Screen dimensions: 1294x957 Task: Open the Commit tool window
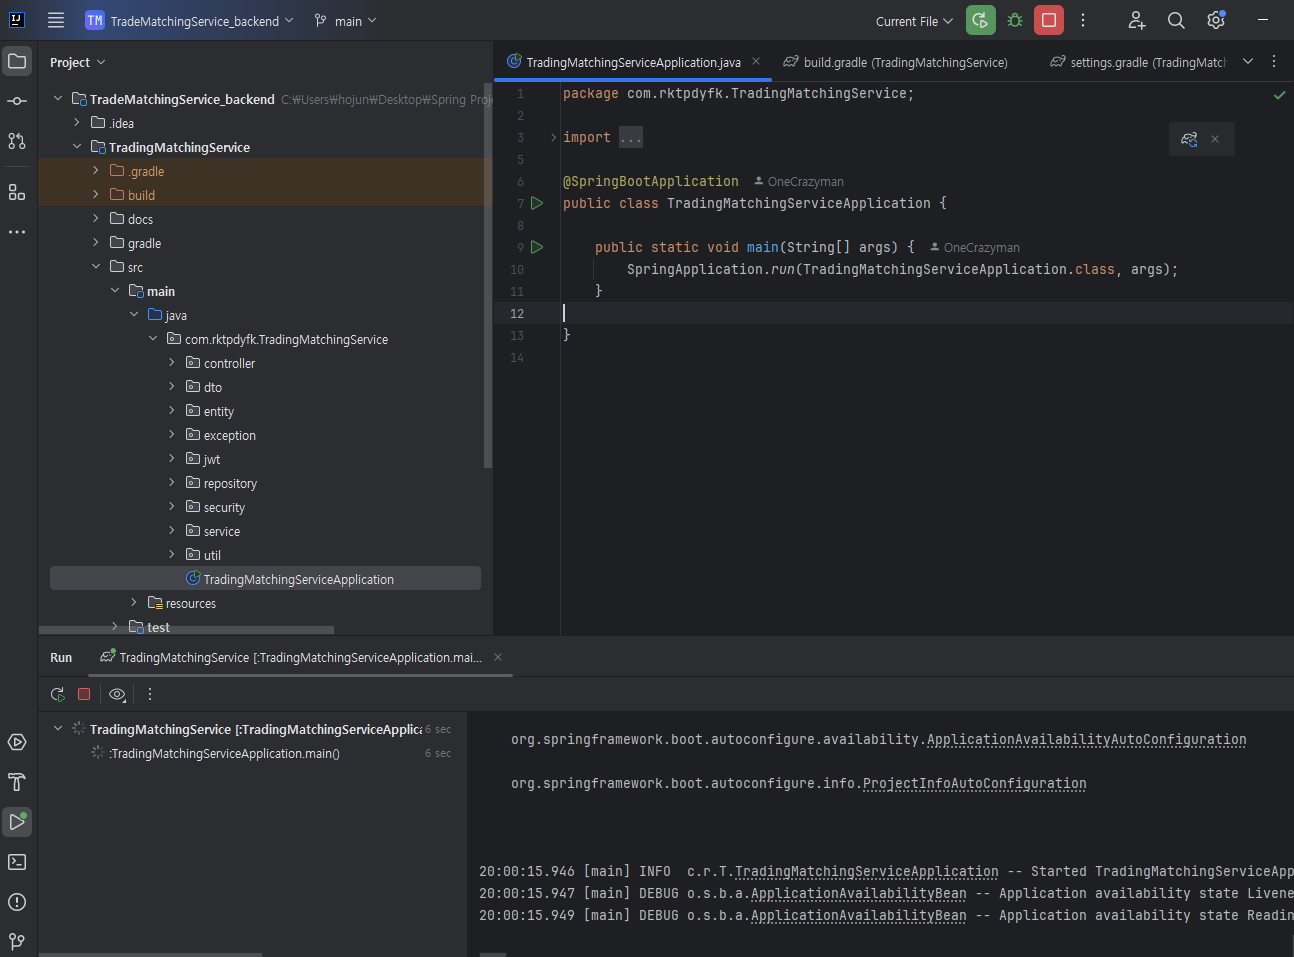(16, 102)
